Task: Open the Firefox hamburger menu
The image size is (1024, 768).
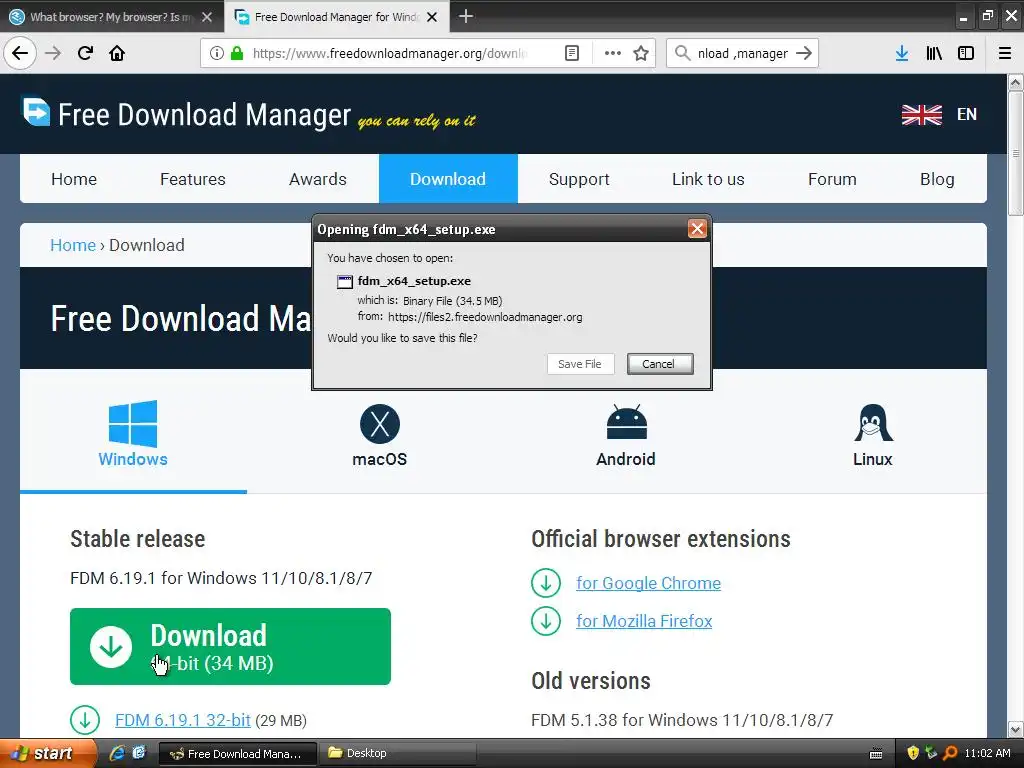Action: click(1005, 54)
